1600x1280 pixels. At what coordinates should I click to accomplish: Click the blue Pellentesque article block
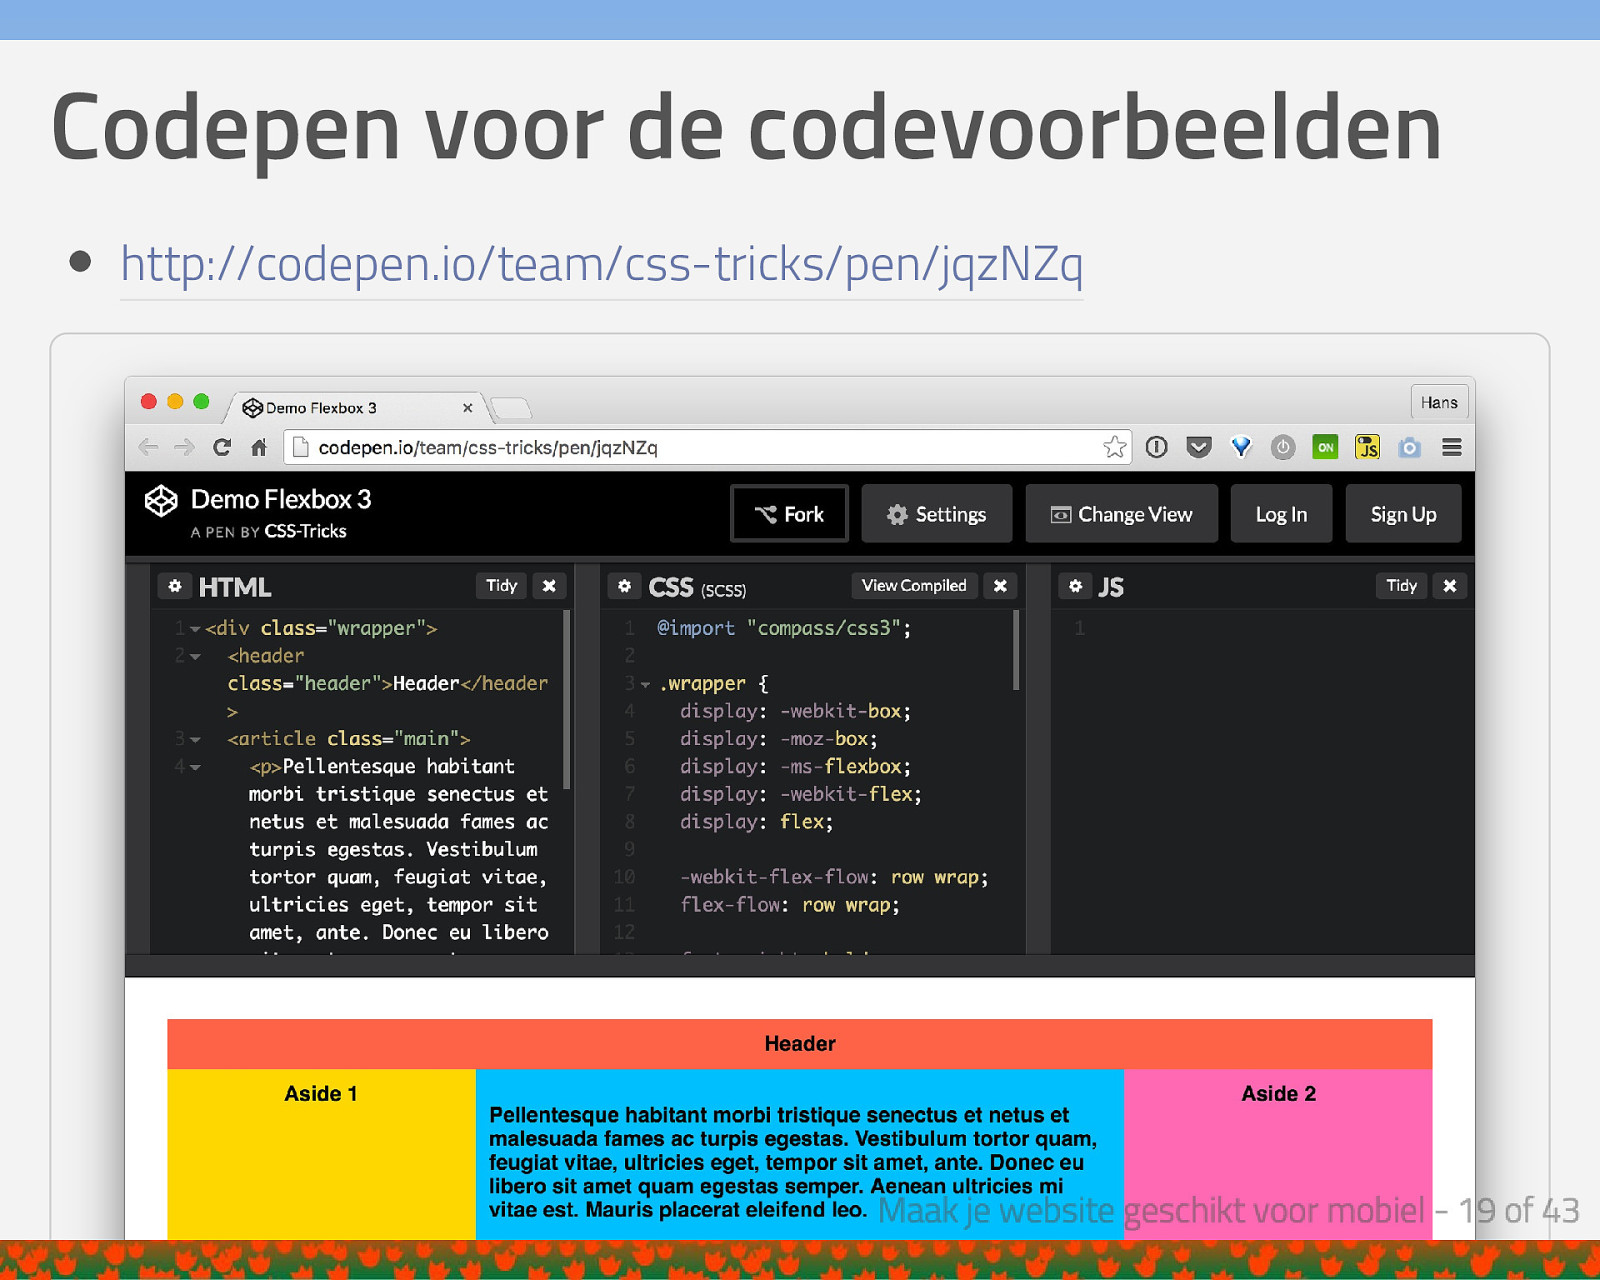(x=800, y=1154)
